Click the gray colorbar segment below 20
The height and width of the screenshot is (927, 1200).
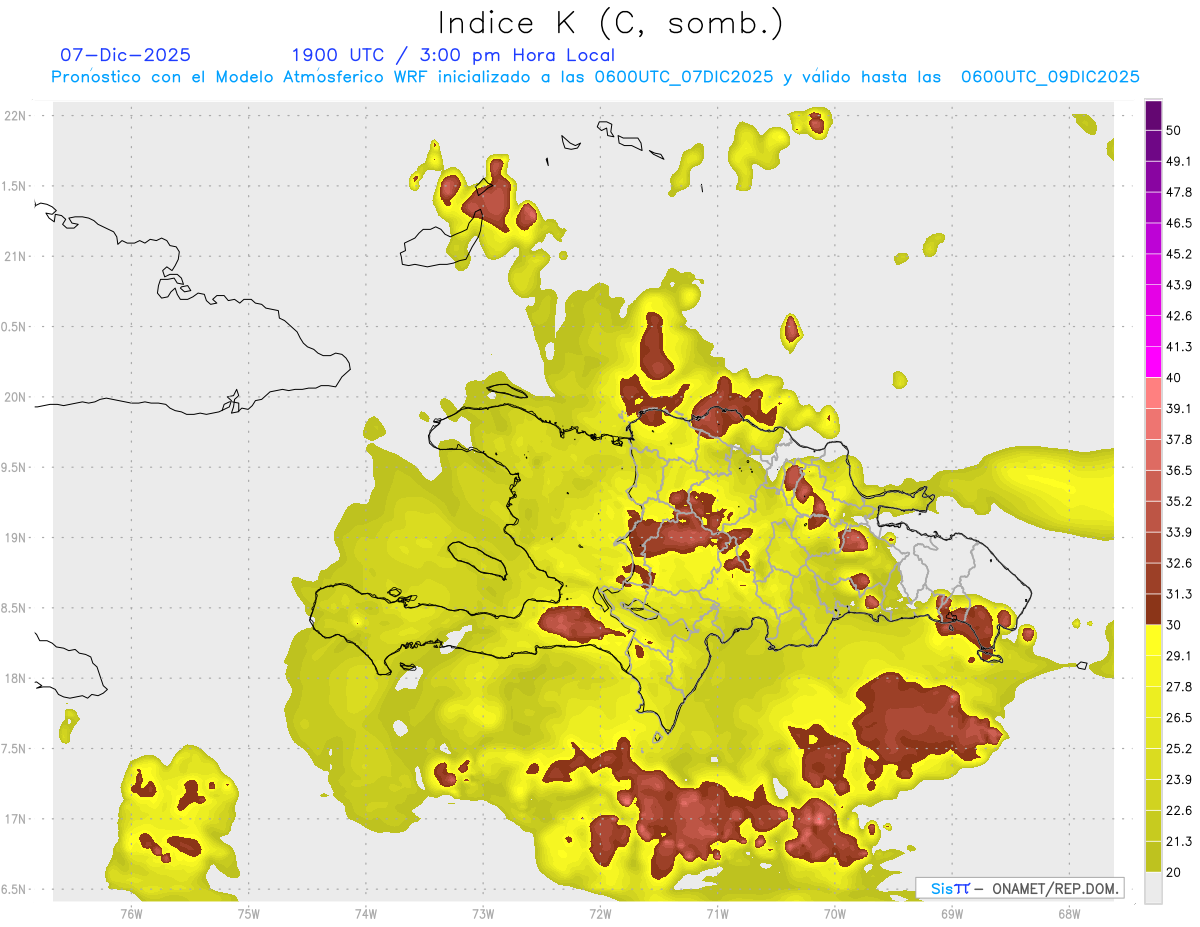(x=1154, y=888)
